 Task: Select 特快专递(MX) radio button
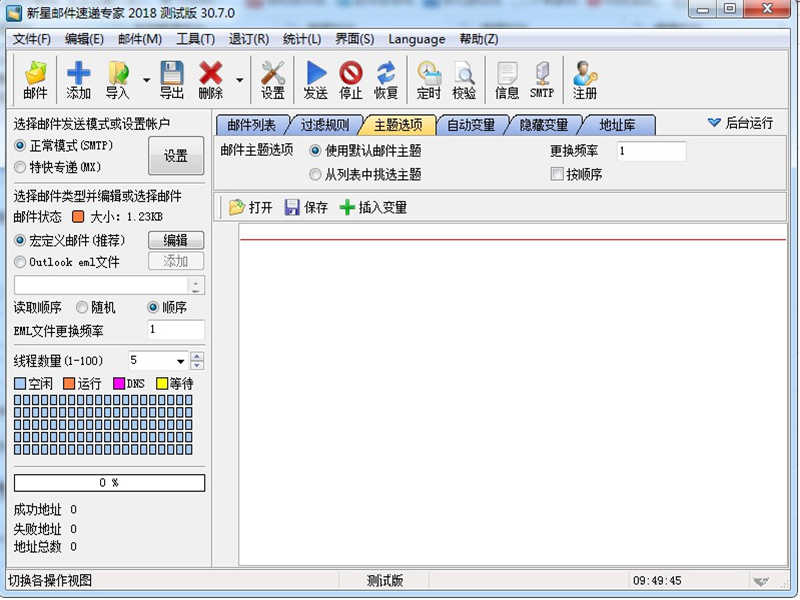tap(20, 167)
